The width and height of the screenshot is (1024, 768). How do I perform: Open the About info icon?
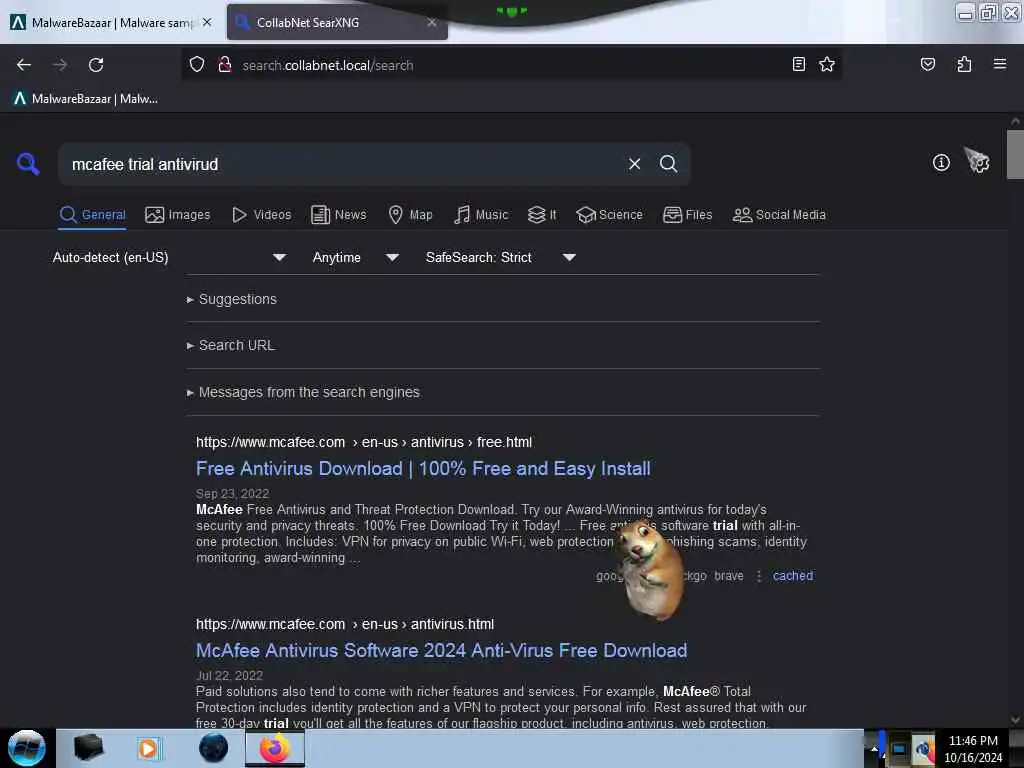point(941,162)
